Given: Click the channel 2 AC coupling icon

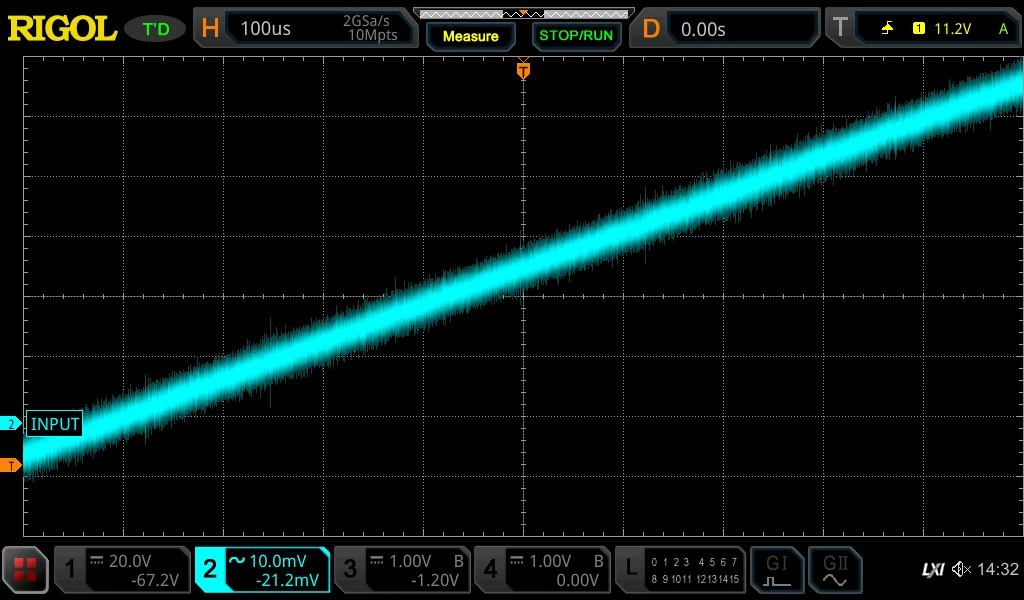Looking at the screenshot, I should 236,560.
